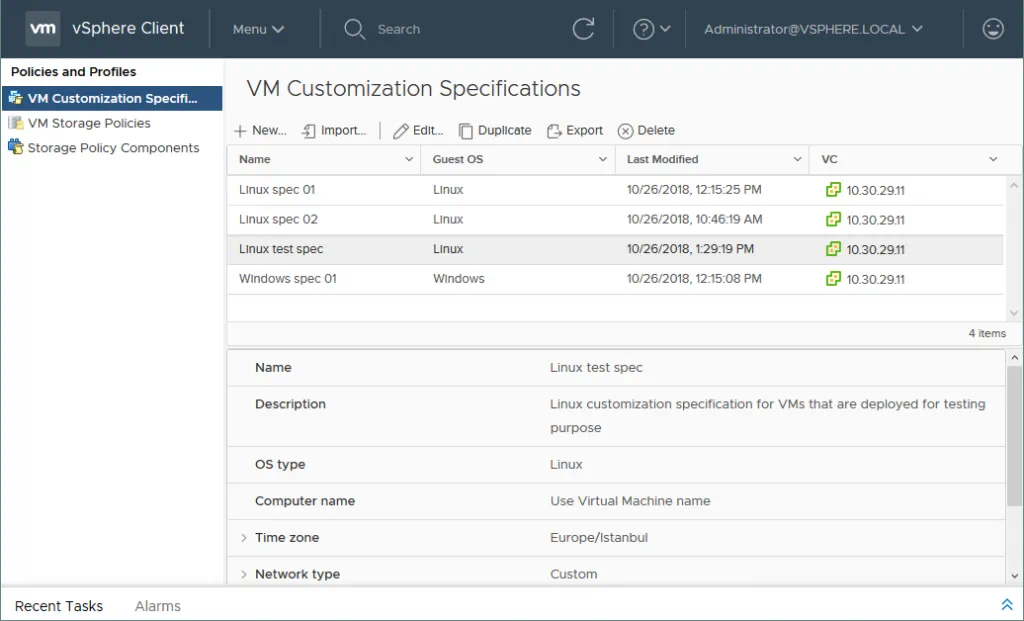This screenshot has width=1024, height=621.
Task: Click the smiley feedback icon
Action: (993, 29)
